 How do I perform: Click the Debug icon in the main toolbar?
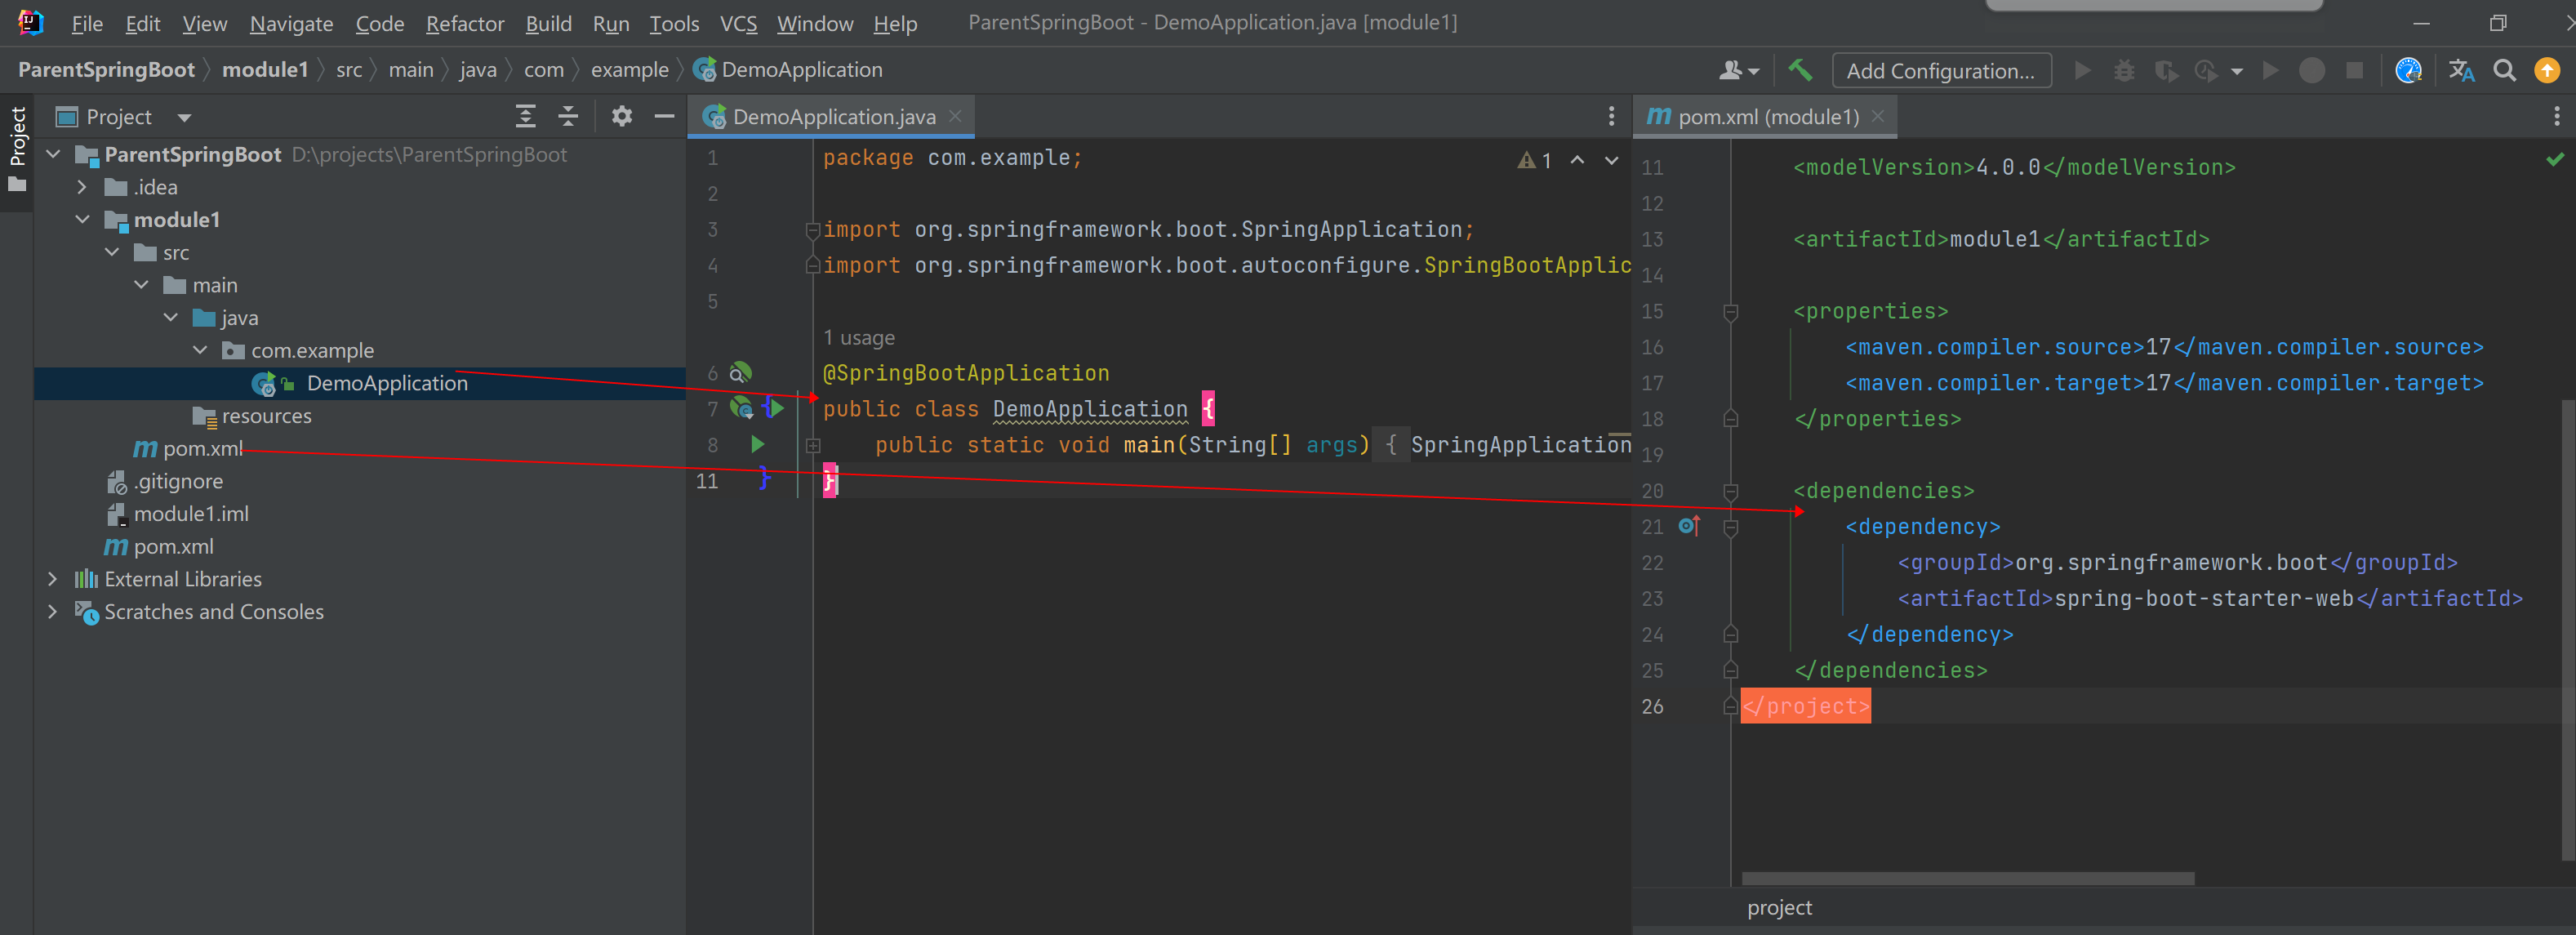(2124, 70)
